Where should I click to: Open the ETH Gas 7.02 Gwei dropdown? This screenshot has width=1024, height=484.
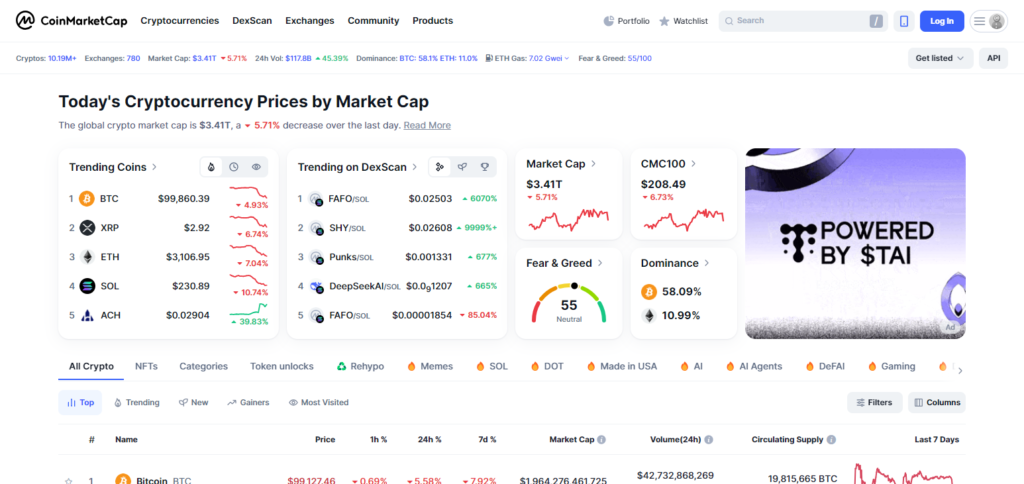pyautogui.click(x=549, y=58)
